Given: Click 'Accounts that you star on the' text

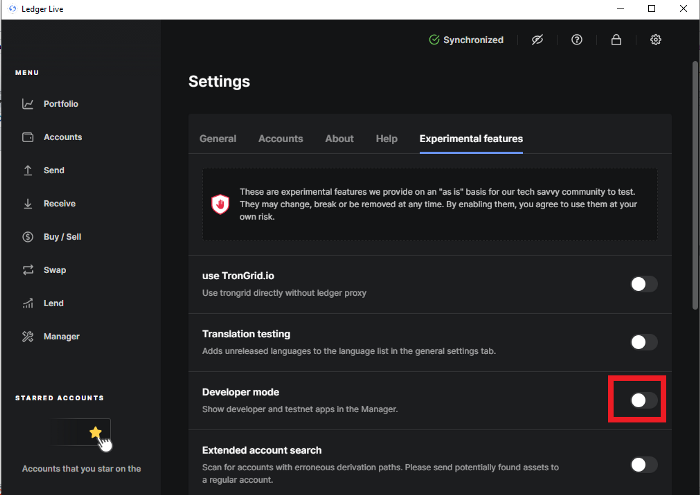Looking at the screenshot, I should tap(81, 469).
